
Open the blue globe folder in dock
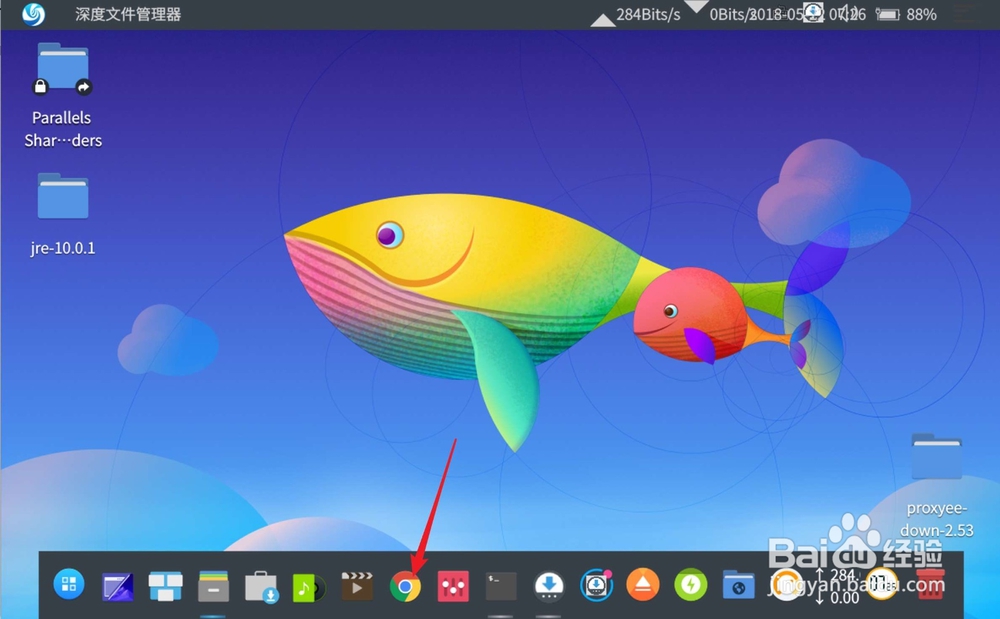[739, 585]
